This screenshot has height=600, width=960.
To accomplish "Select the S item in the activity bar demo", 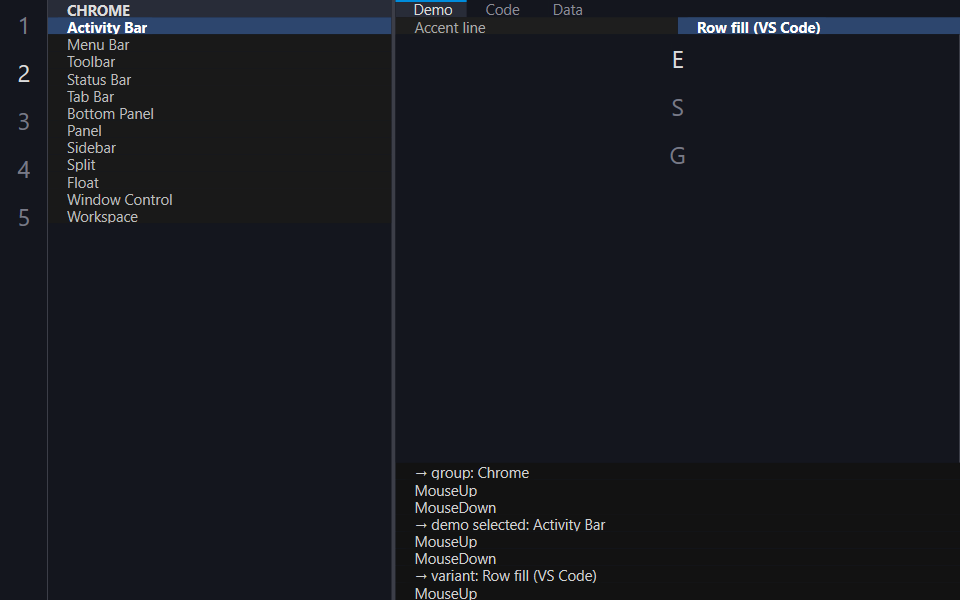I will (677, 108).
